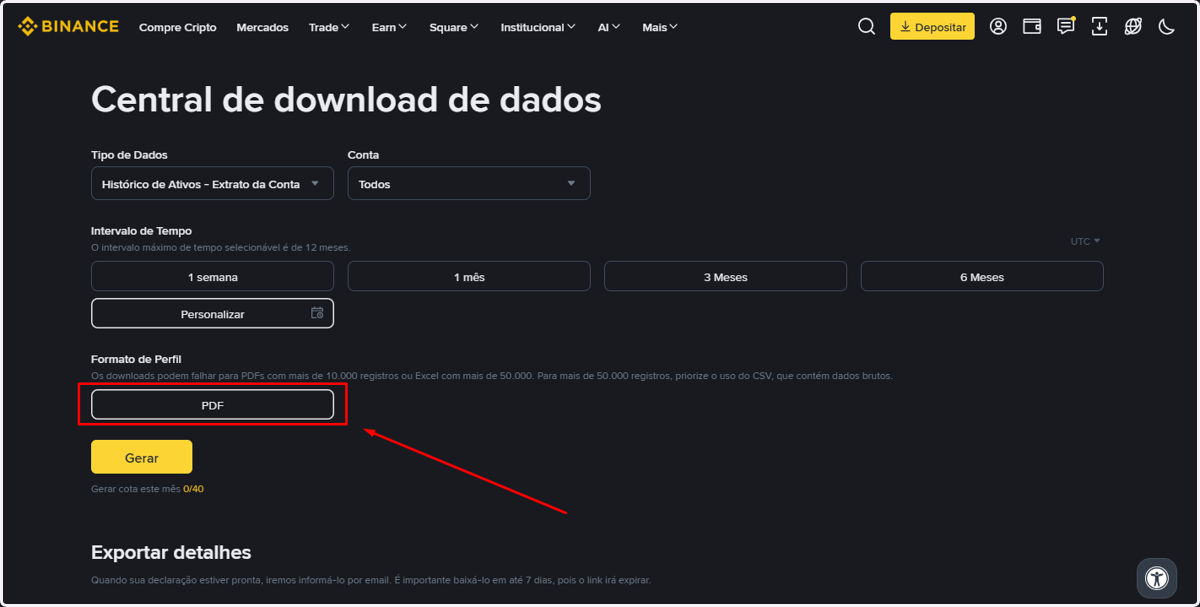Open the Conta dropdown showing Todos
1200x607 pixels.
(x=469, y=184)
